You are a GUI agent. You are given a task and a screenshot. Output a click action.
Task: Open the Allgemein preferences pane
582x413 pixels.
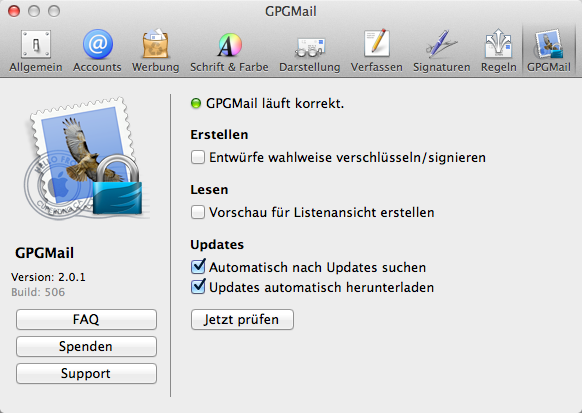(36, 51)
